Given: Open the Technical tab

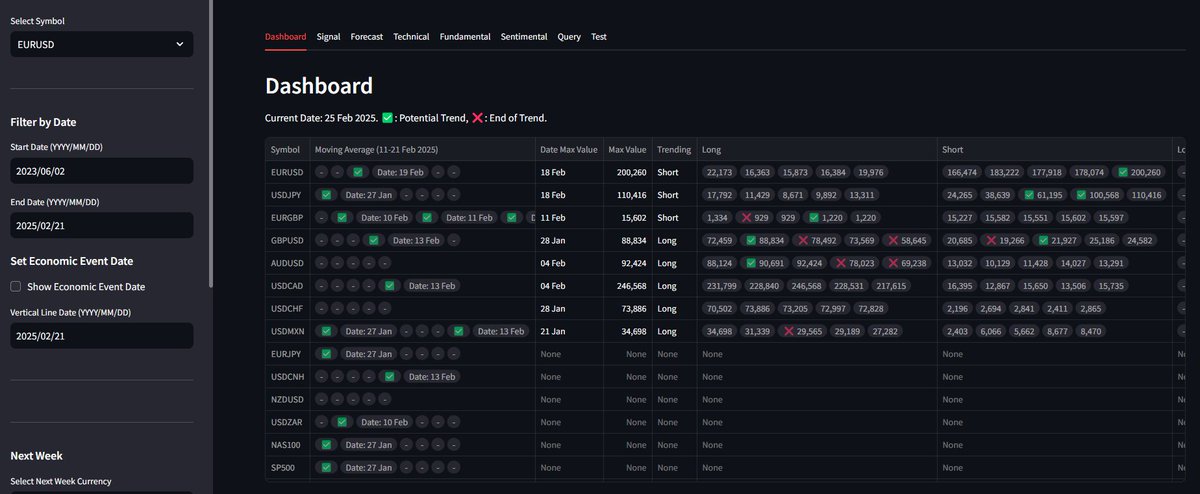Looking at the screenshot, I should (x=411, y=37).
